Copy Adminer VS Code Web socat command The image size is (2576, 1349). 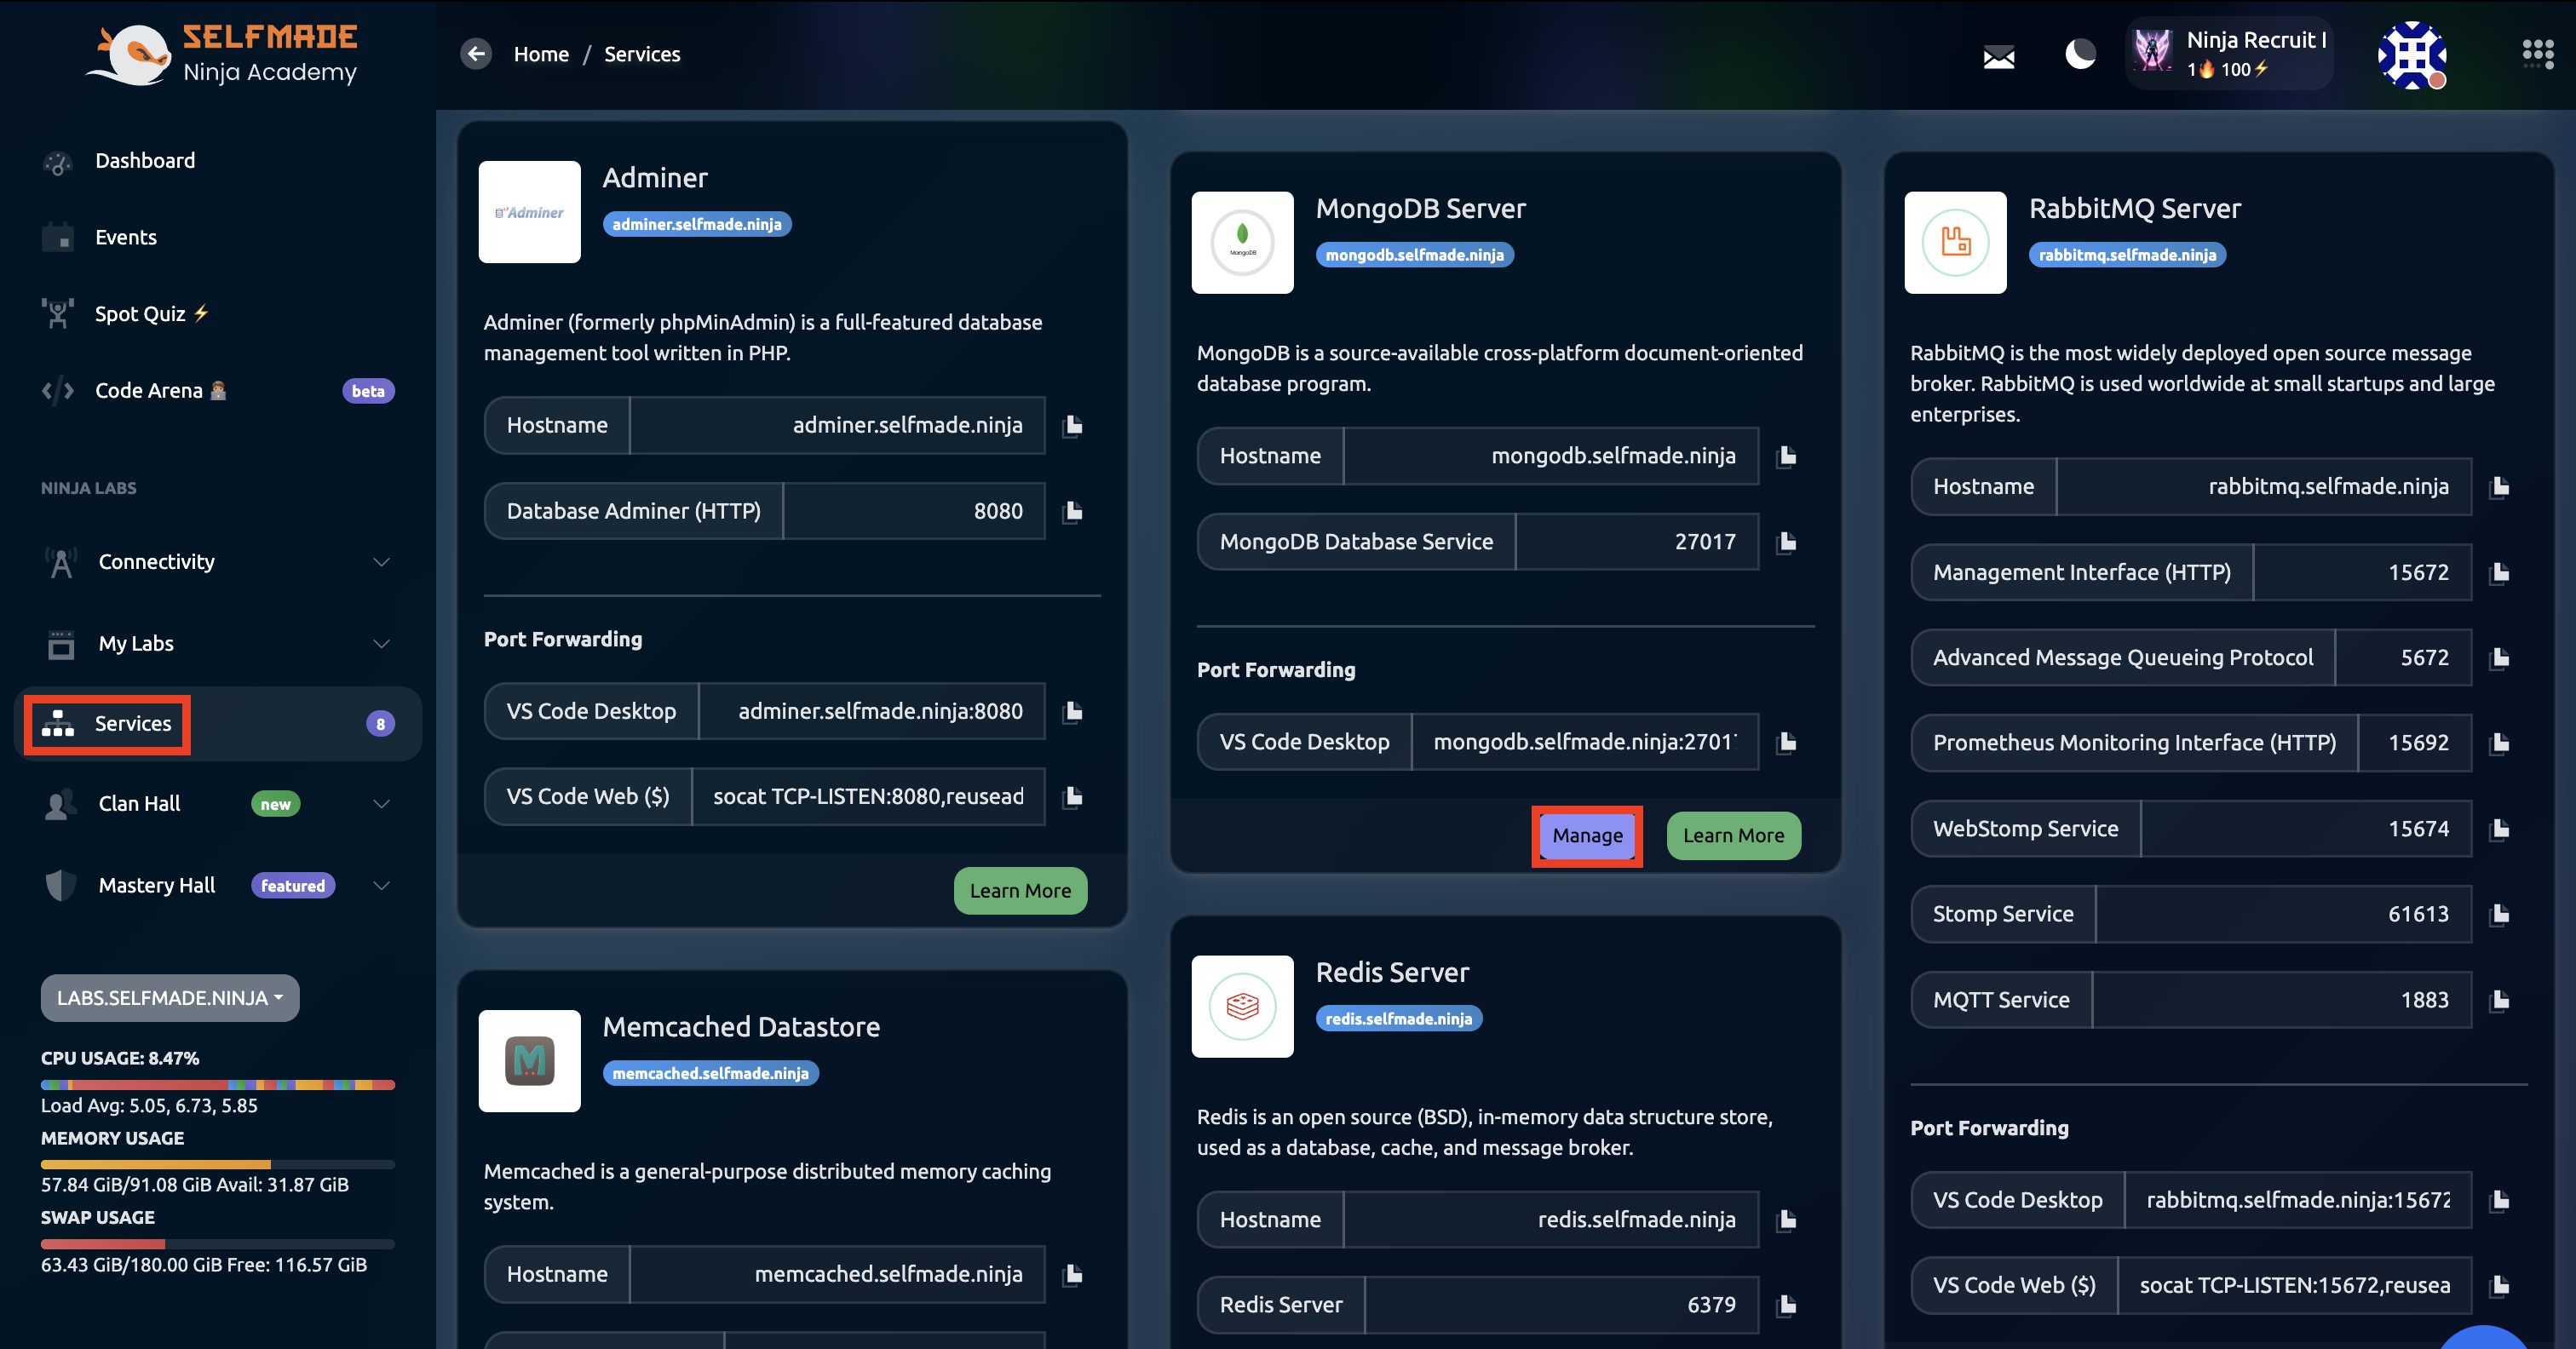point(1073,796)
